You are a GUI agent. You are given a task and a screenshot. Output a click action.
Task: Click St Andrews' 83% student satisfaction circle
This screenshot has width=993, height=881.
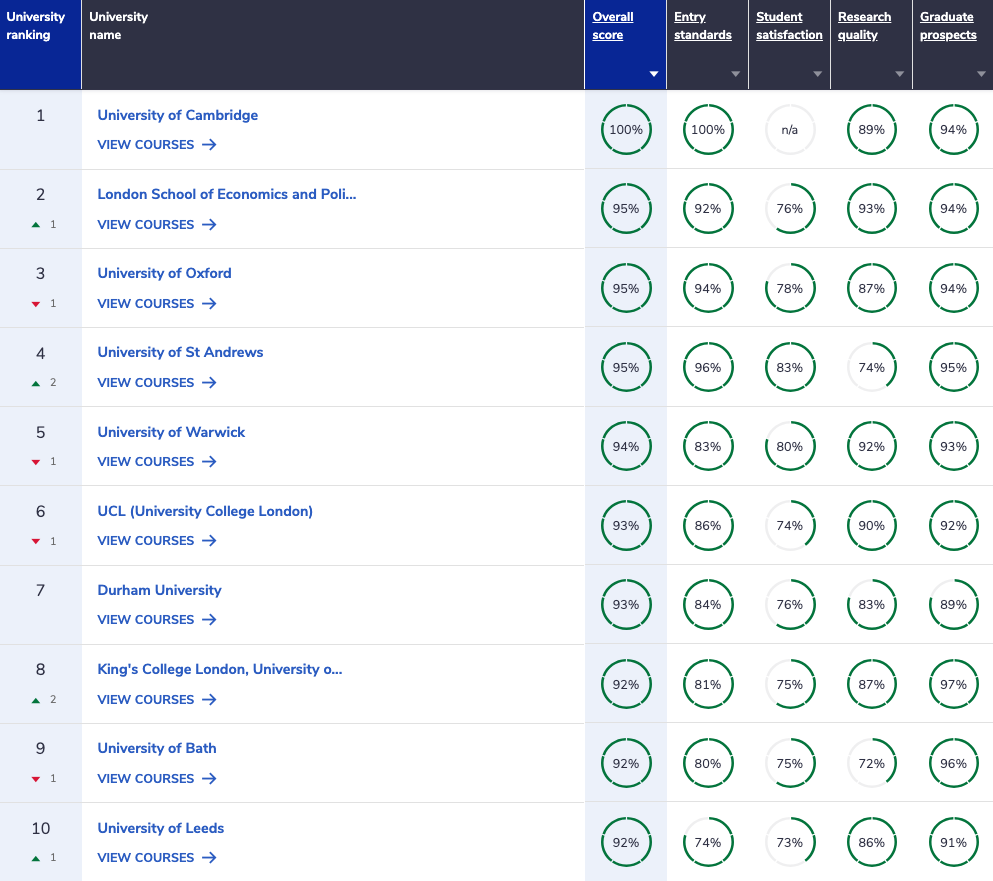[790, 368]
